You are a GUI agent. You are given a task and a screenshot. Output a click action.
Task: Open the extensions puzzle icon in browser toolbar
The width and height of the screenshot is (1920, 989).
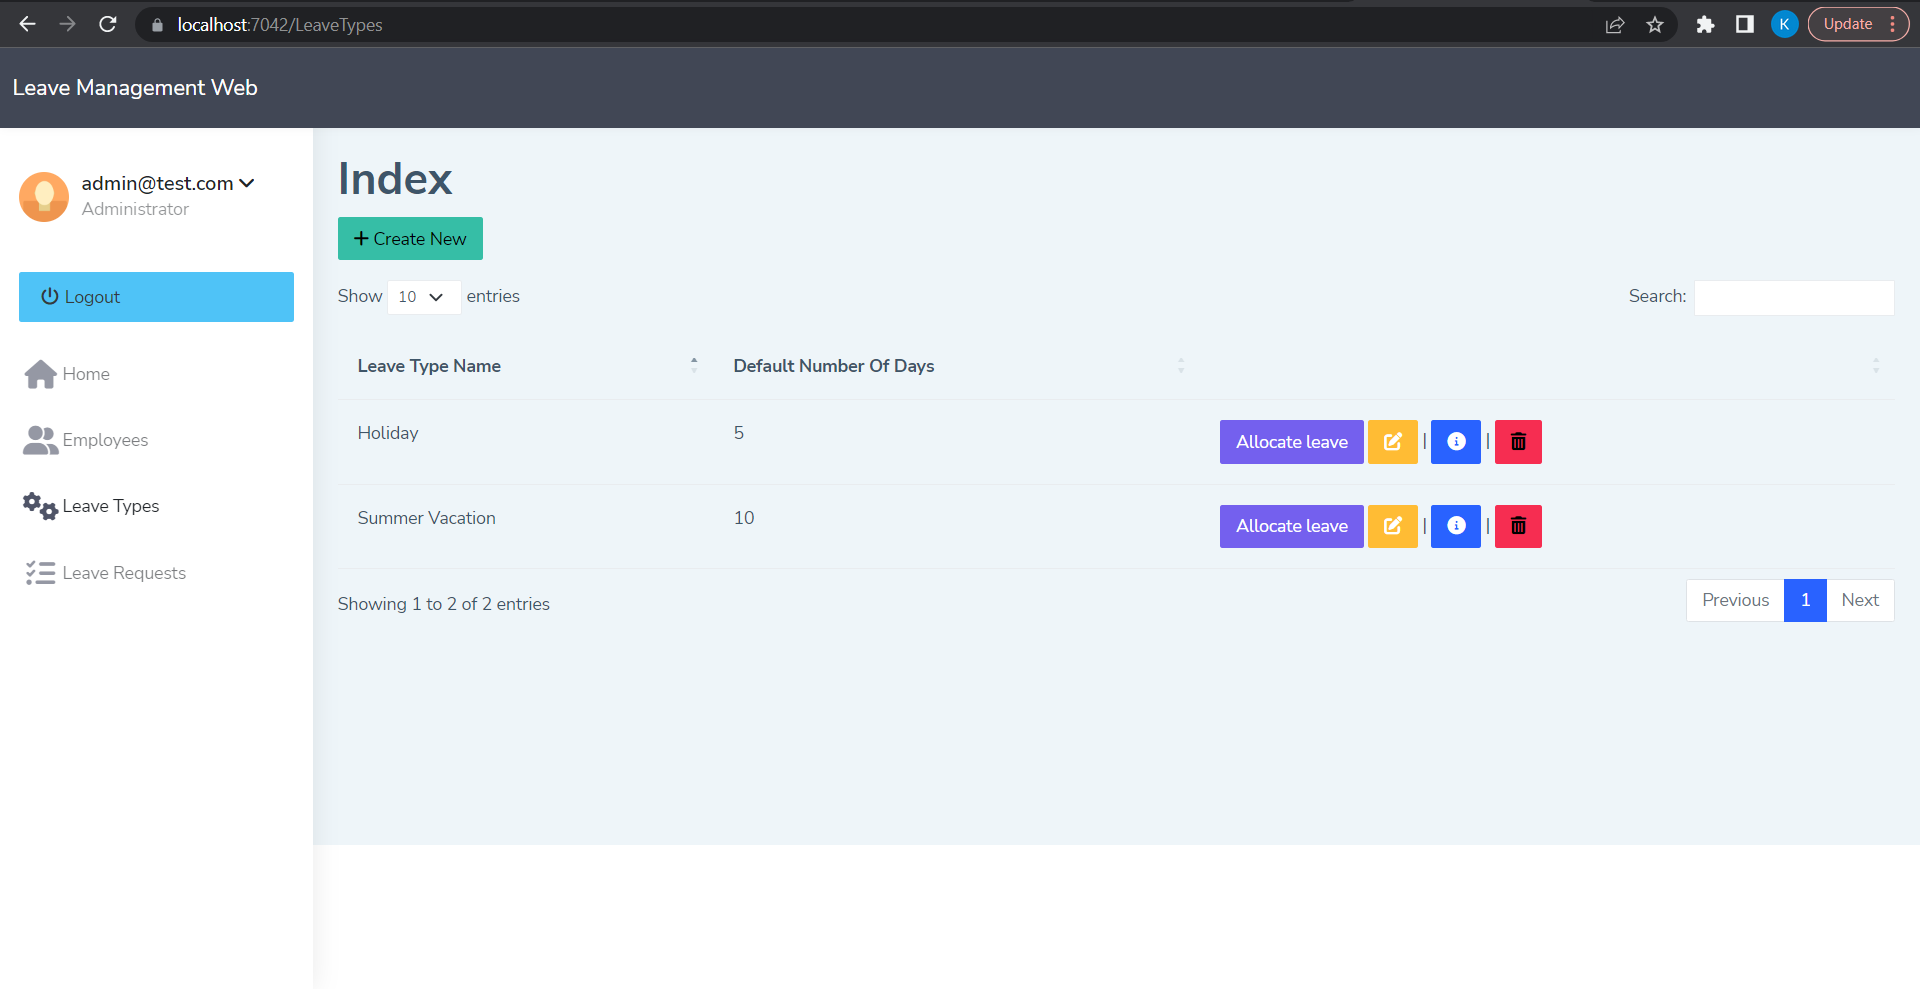[x=1705, y=24]
